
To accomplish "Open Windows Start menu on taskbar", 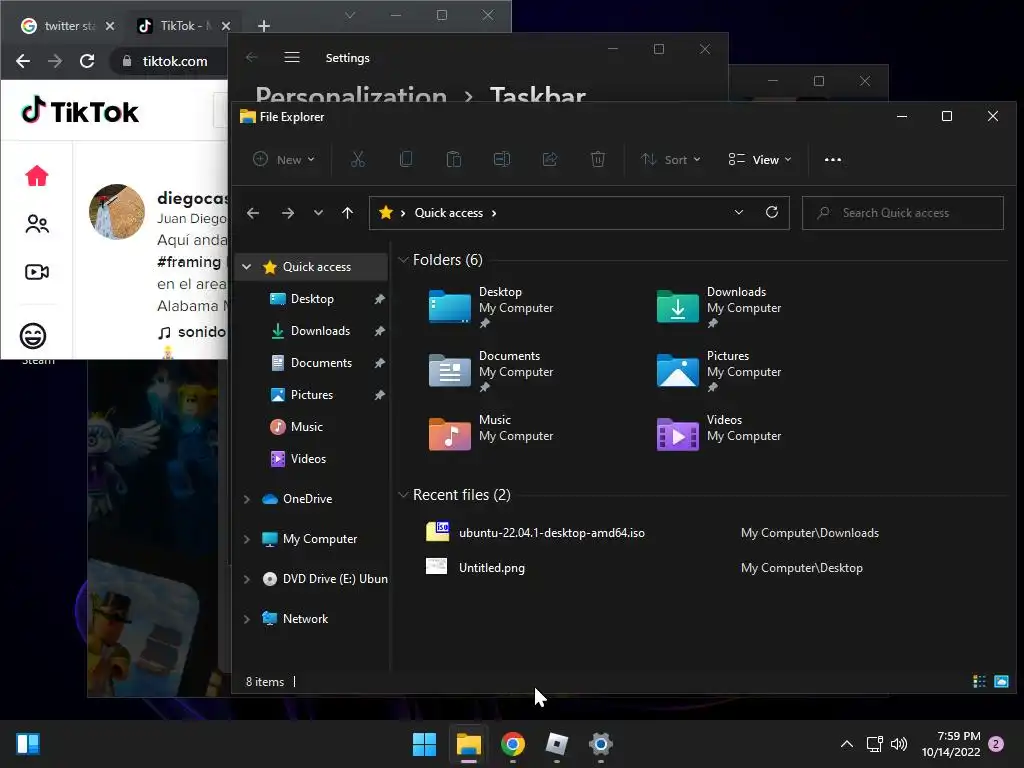I will tap(424, 744).
